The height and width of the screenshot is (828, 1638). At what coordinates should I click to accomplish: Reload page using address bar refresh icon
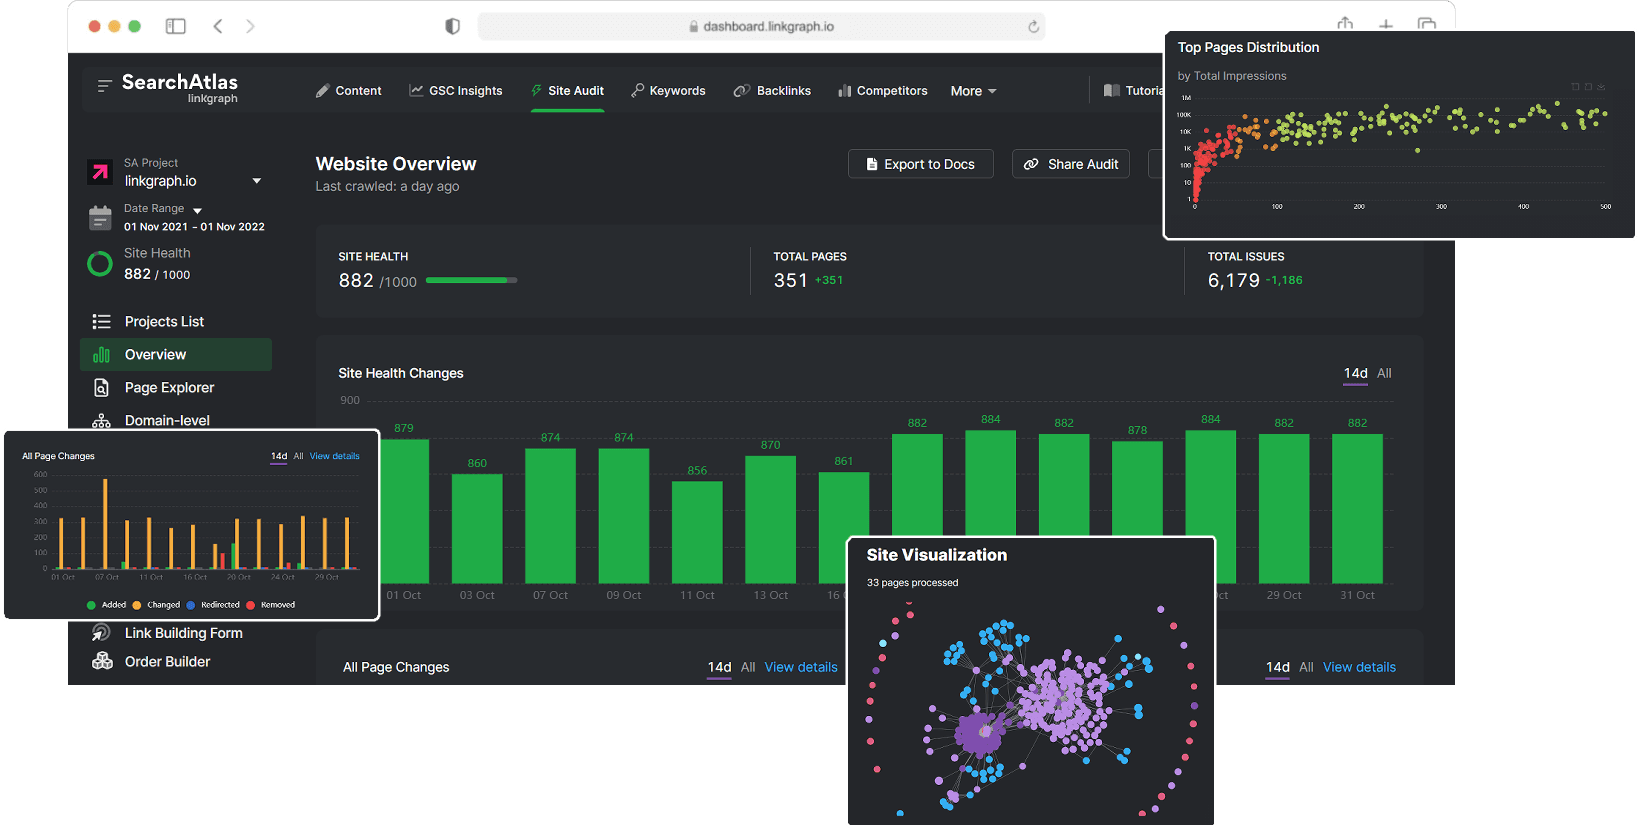(1033, 27)
